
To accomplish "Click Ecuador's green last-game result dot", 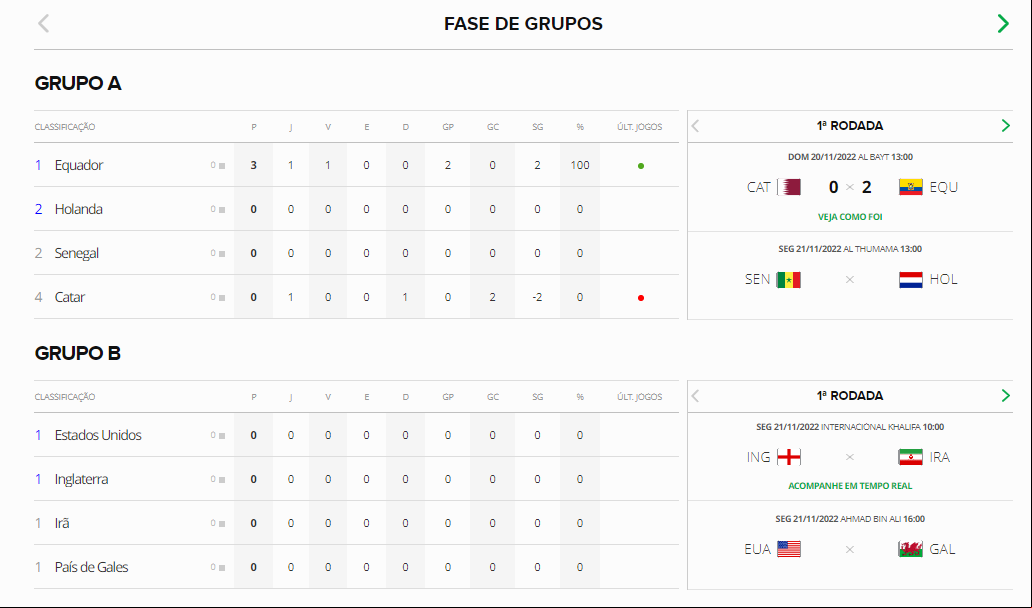I will 640,166.
